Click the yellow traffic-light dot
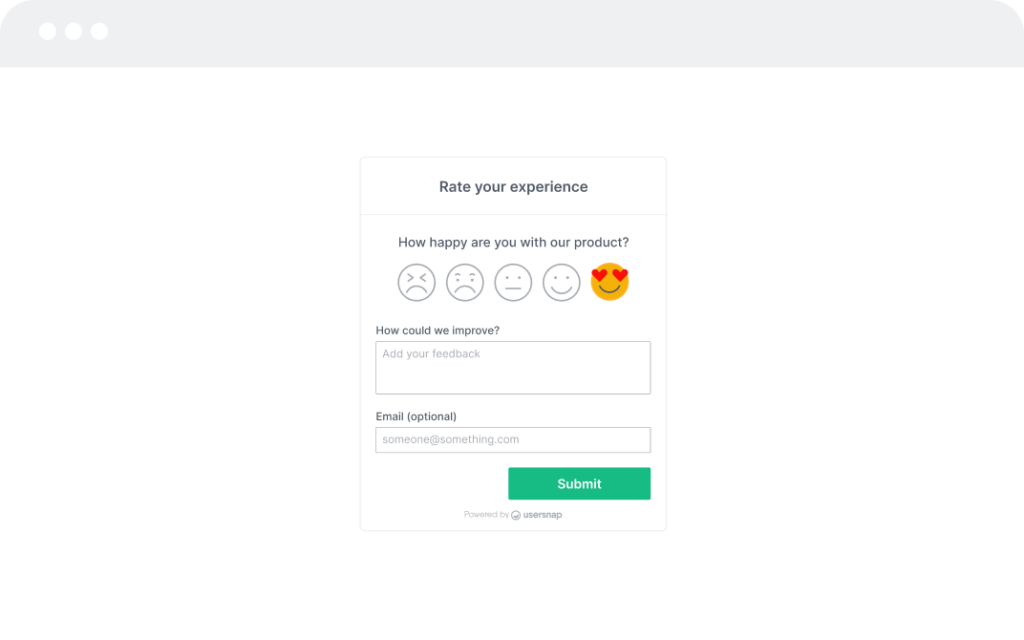This screenshot has height=640, width=1024. (x=72, y=31)
